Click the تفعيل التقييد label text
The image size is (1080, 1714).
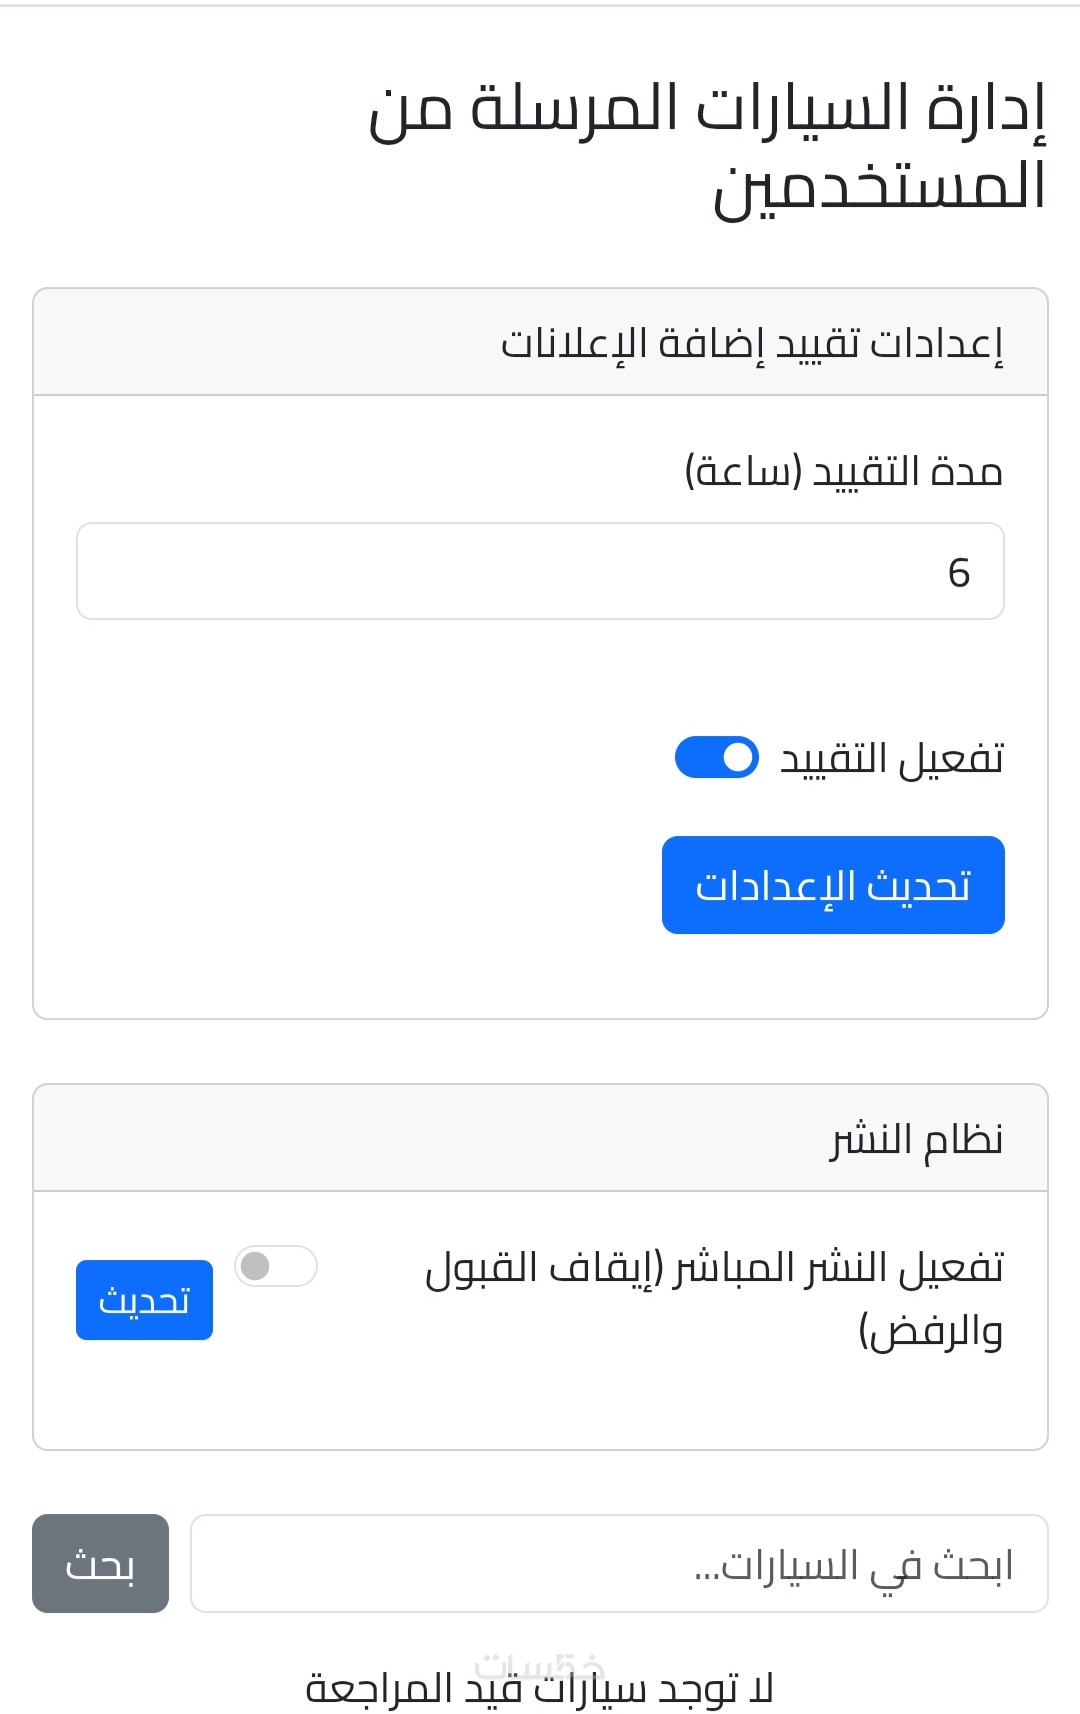tap(892, 759)
